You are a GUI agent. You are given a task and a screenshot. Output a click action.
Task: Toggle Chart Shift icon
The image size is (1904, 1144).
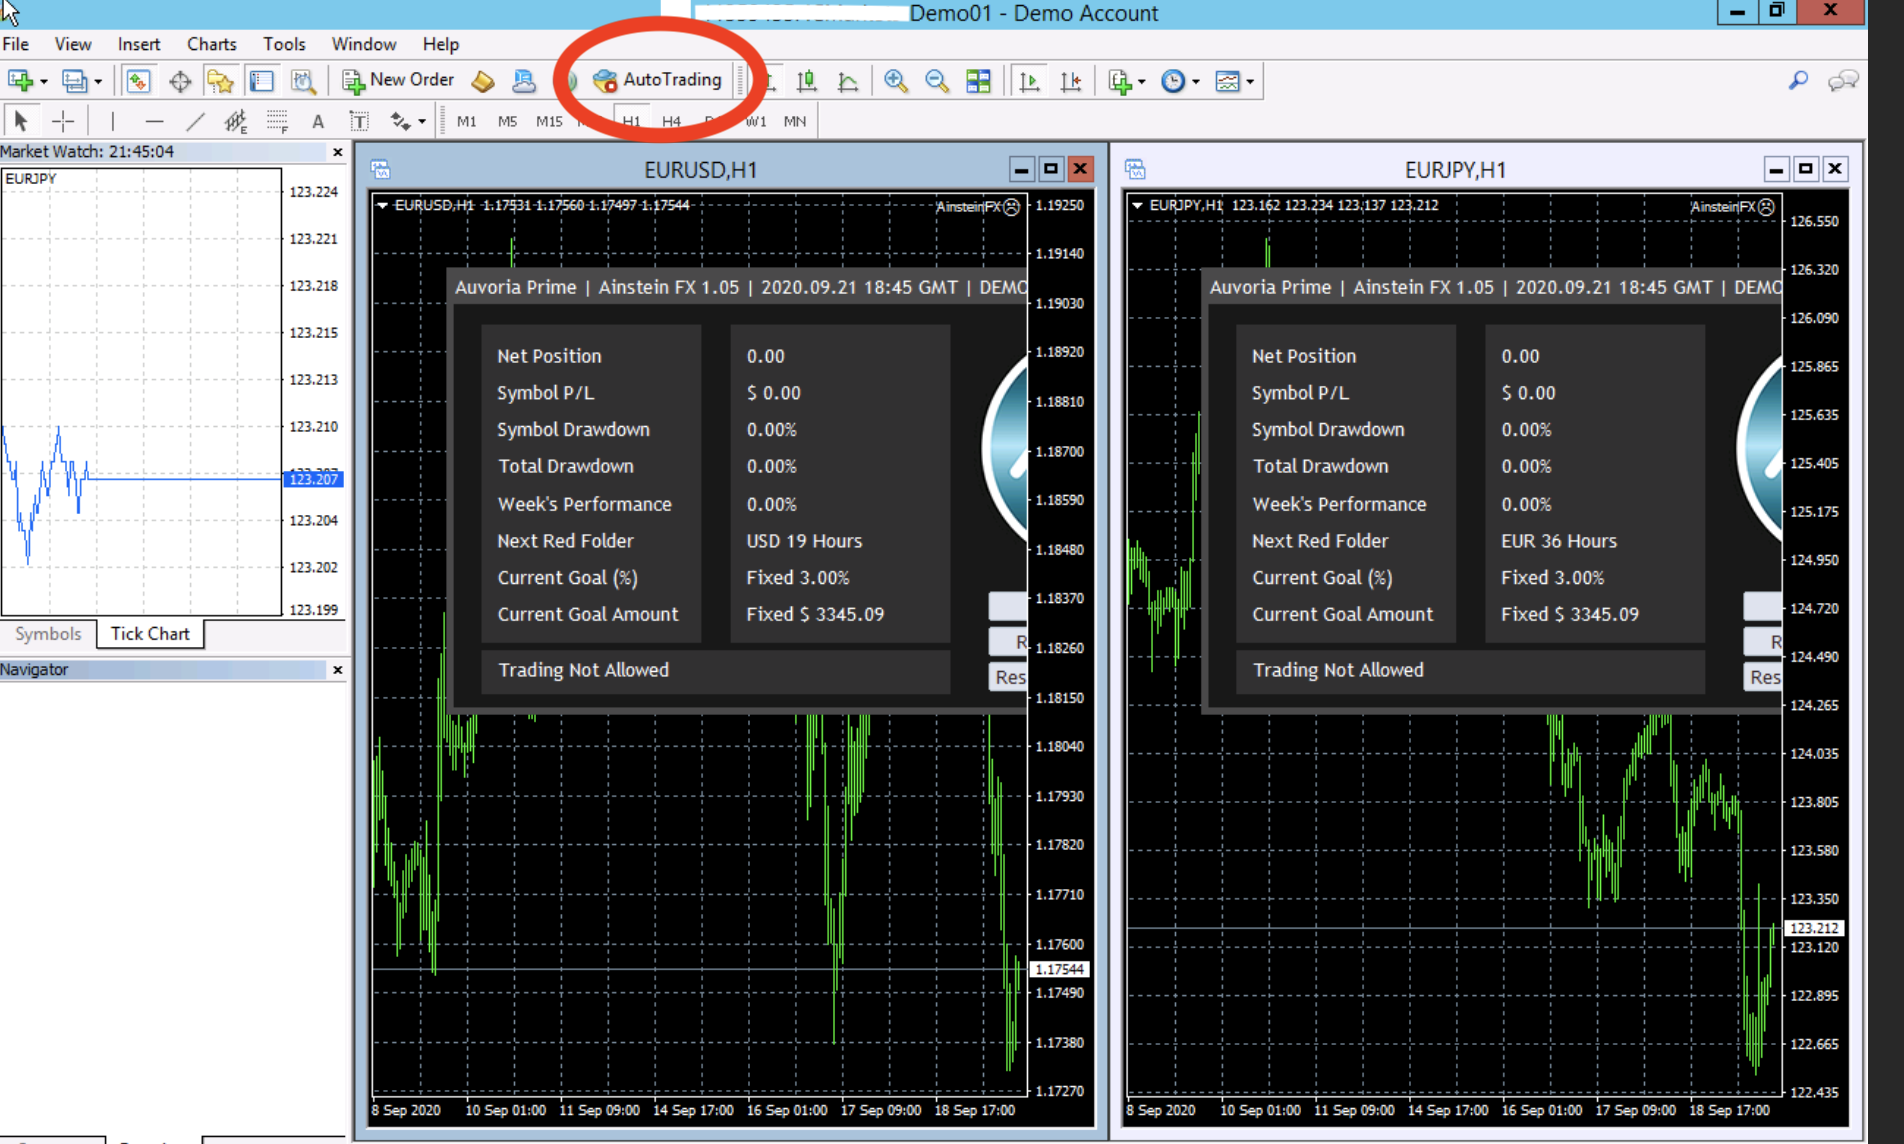[x=1070, y=81]
